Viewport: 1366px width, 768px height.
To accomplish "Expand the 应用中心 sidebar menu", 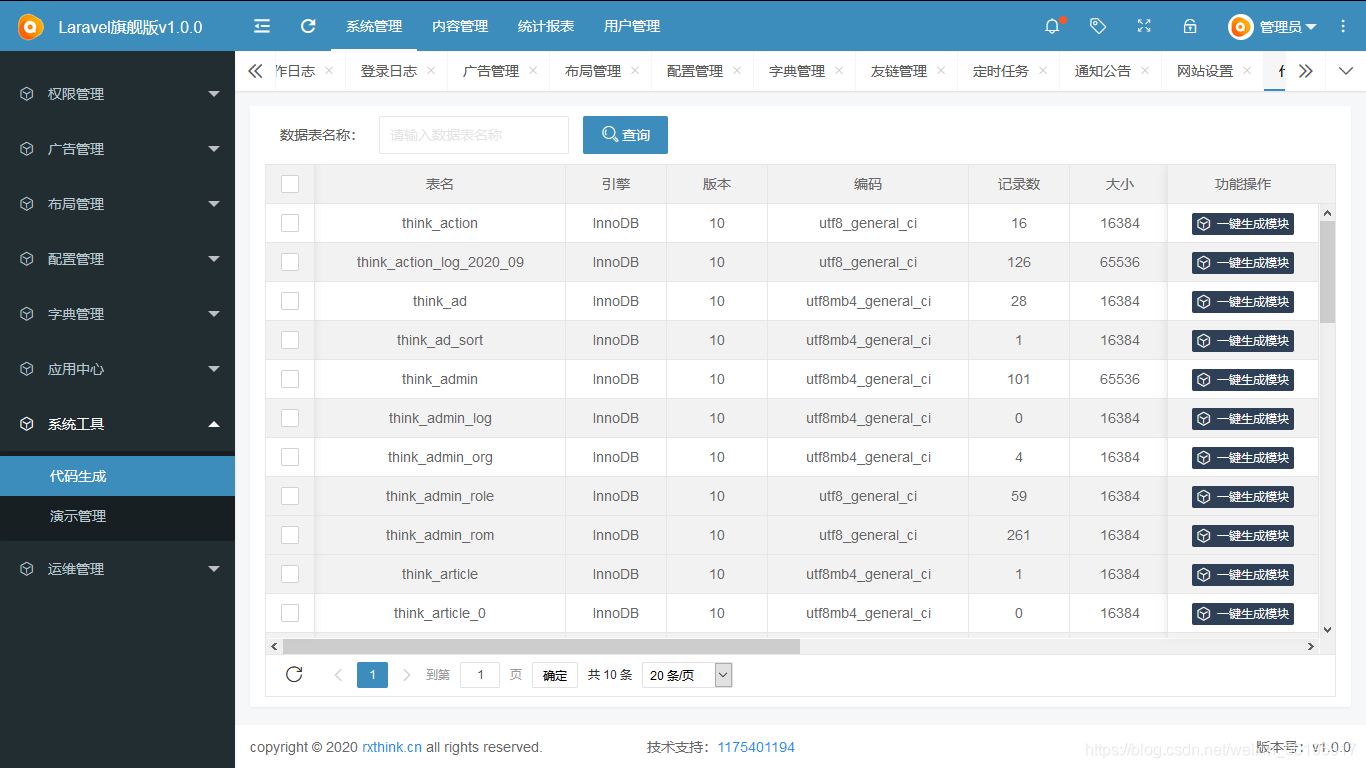I will [117, 368].
